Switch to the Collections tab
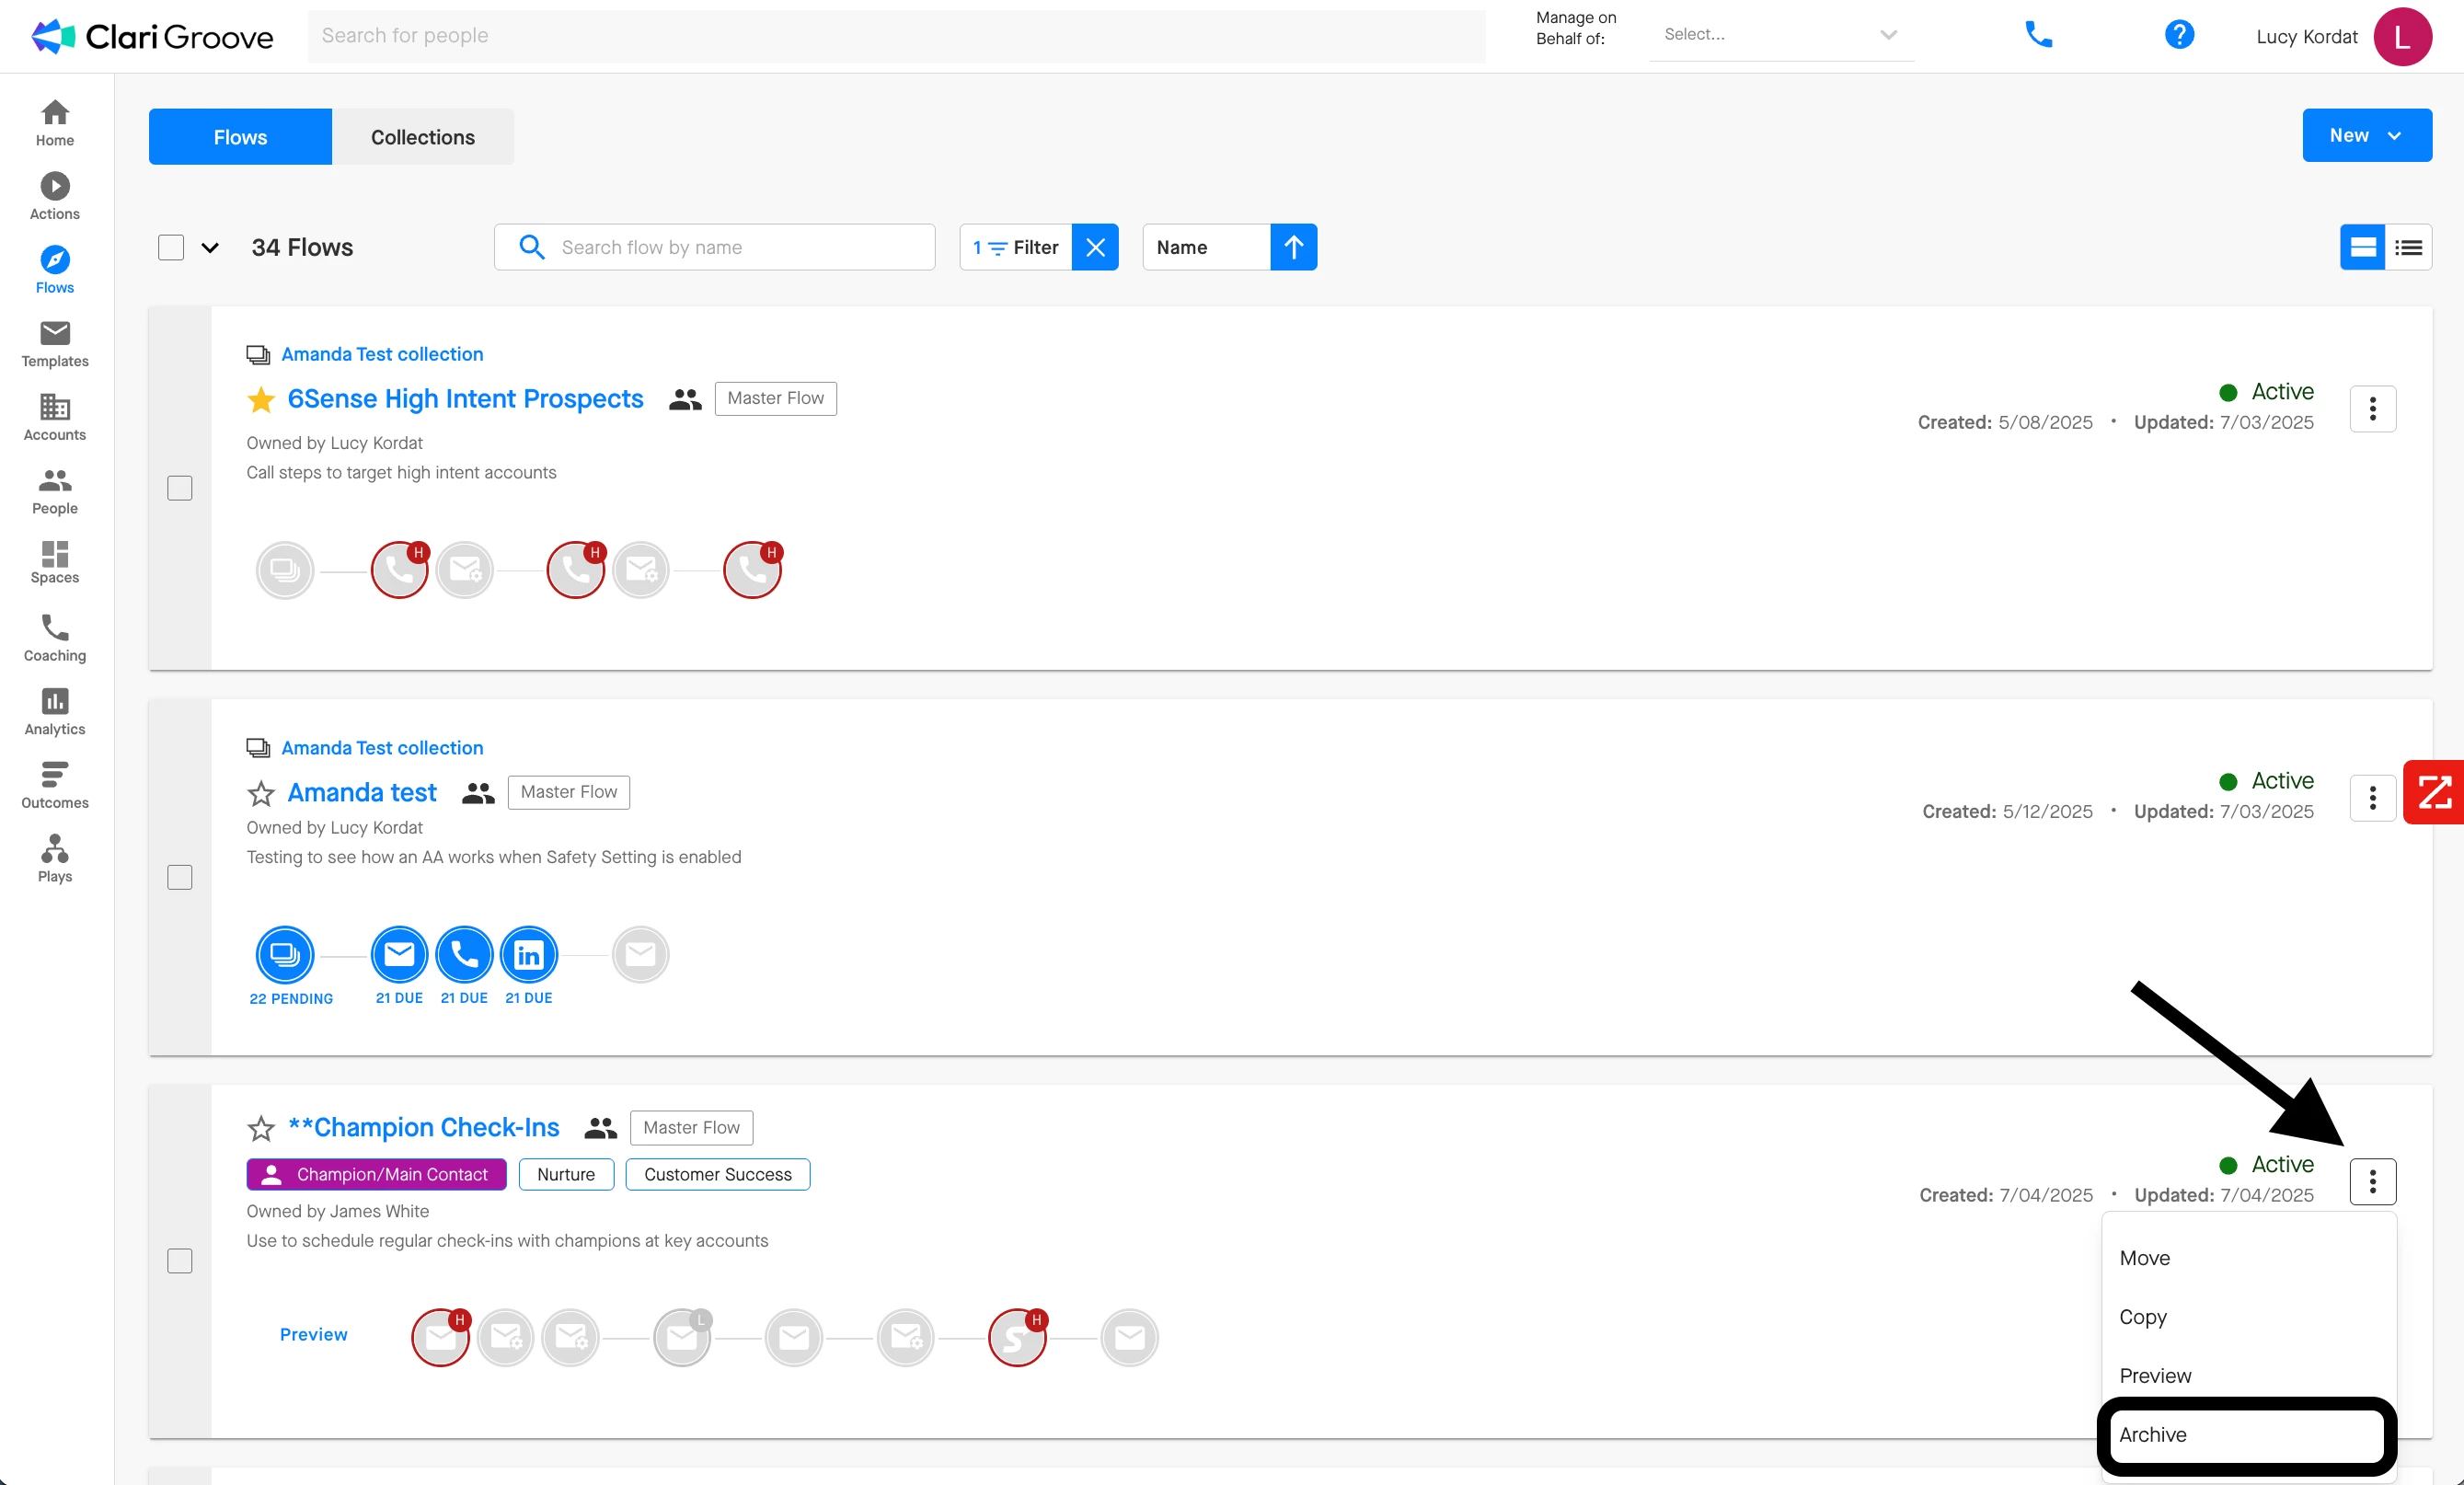Viewport: 2464px width, 1485px height. (423, 137)
